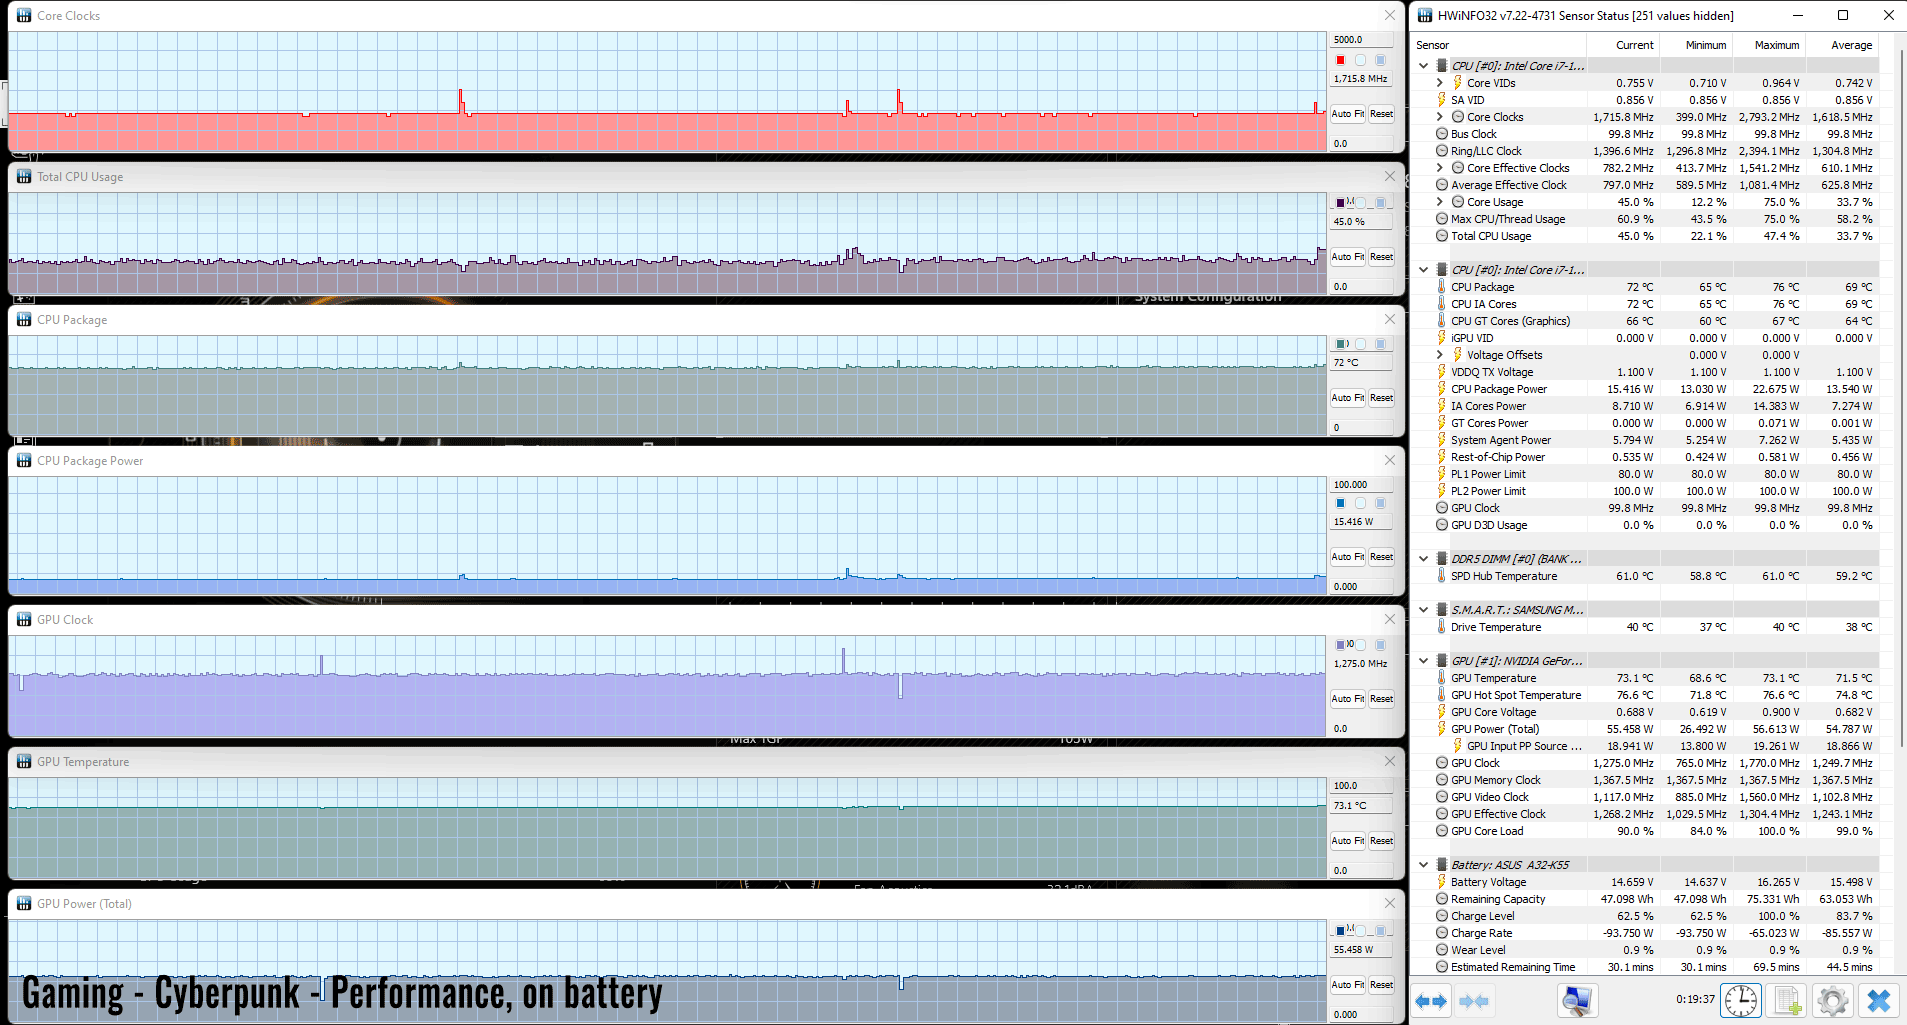Click the Current column header
Screen dimensions: 1907x1025
1623,45
